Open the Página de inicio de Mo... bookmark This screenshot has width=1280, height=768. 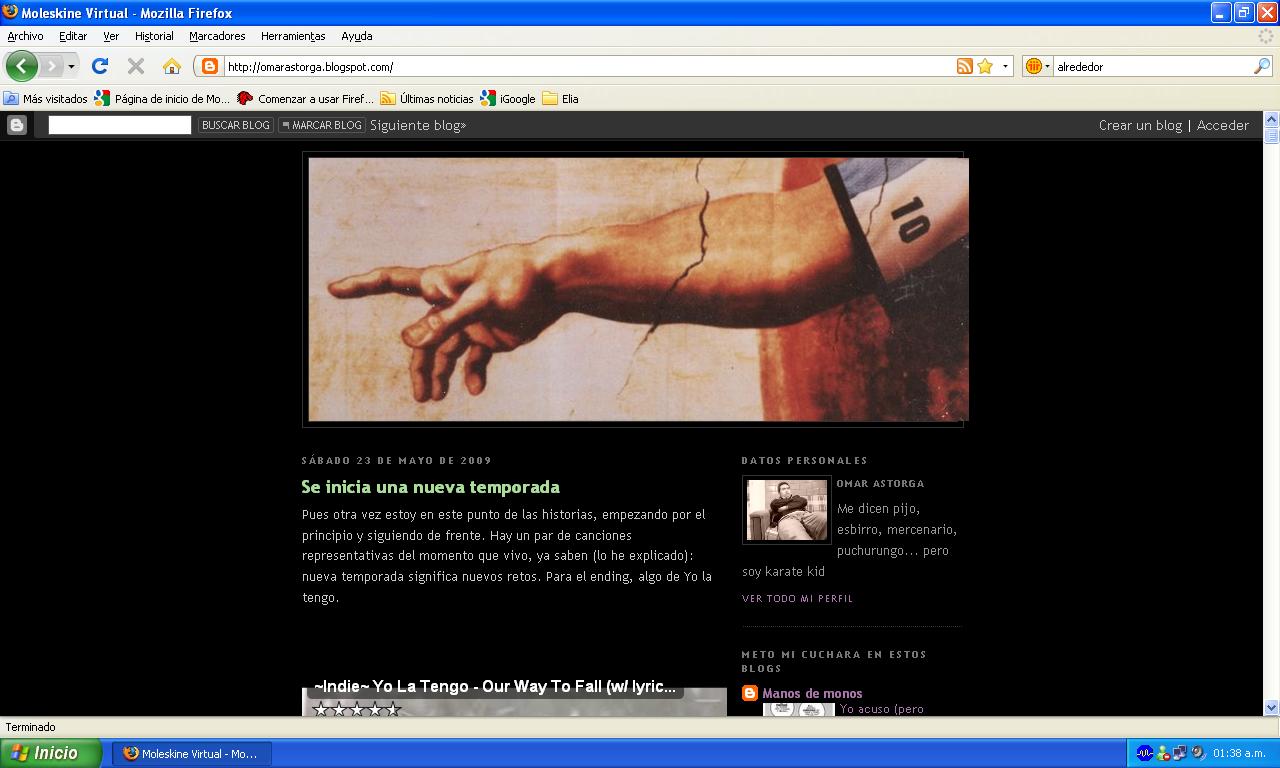tap(162, 99)
